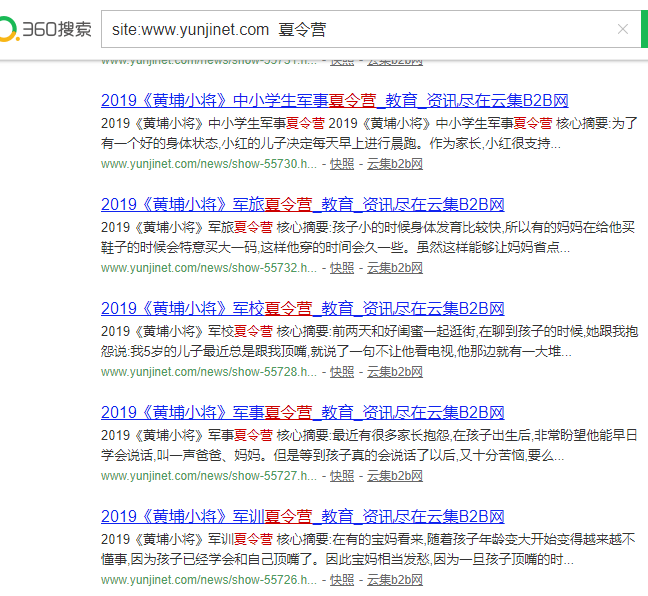The image size is (648, 596).
Task: Click 云集b2b网 under the 中小学生军事夏令营 result
Action: (394, 164)
